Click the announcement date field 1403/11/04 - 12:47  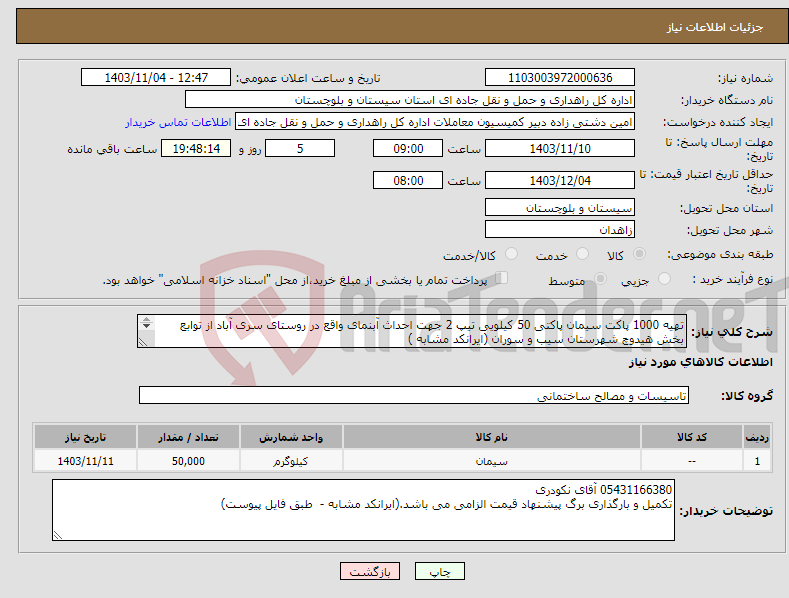click(x=156, y=78)
